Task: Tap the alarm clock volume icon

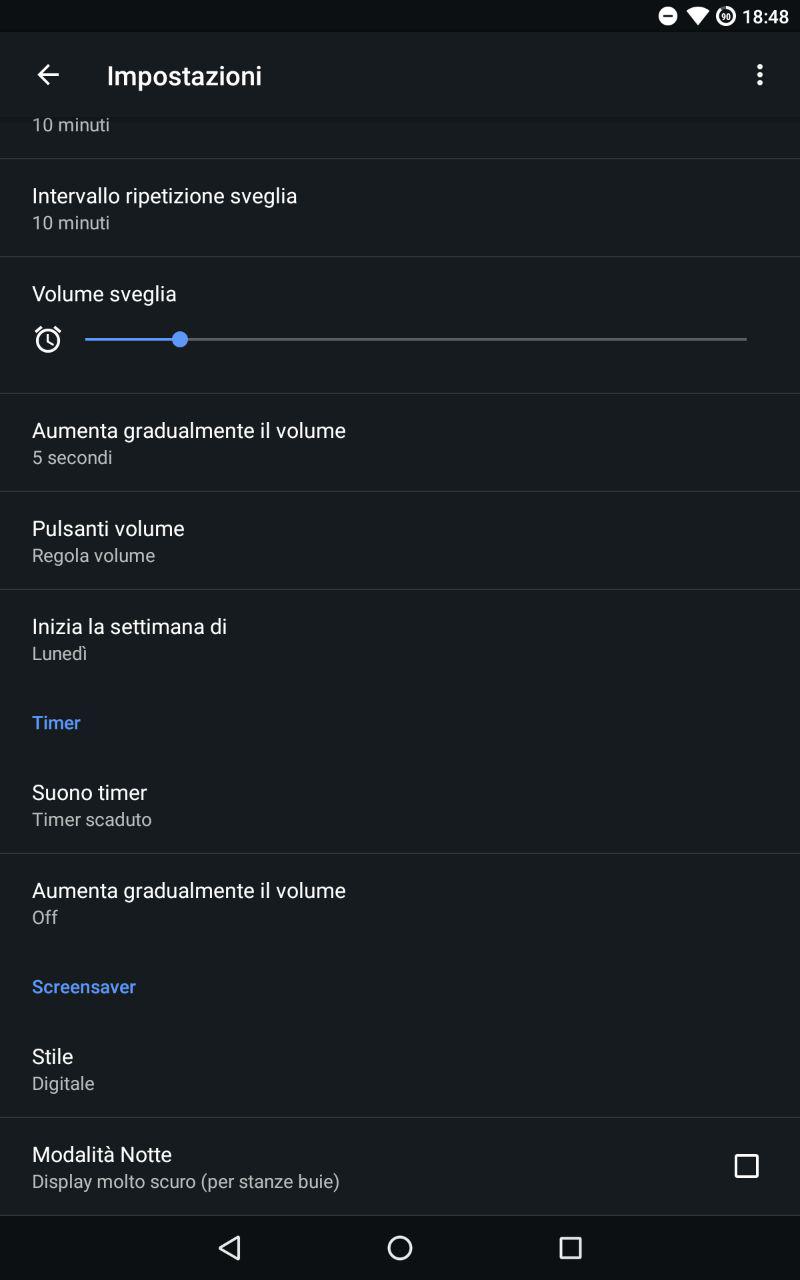Action: [48, 339]
